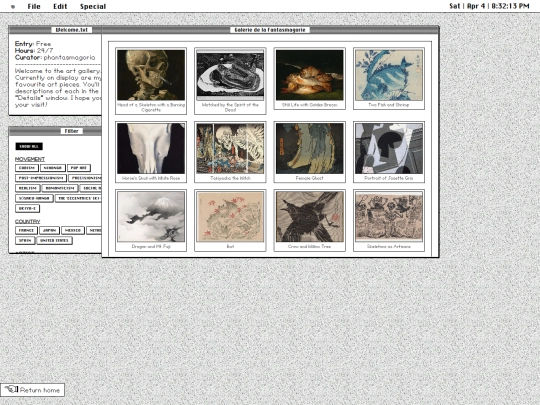Open Portrait of Josette Gris artwork
This screenshot has width=540, height=405.
(389, 152)
